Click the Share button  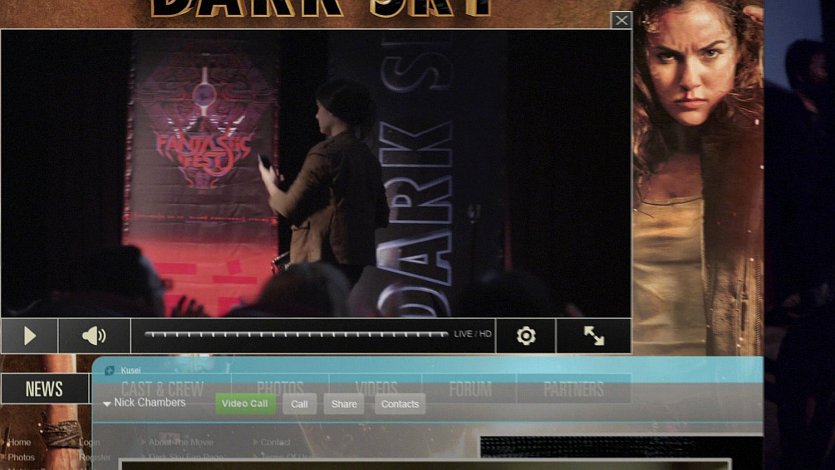(x=343, y=404)
